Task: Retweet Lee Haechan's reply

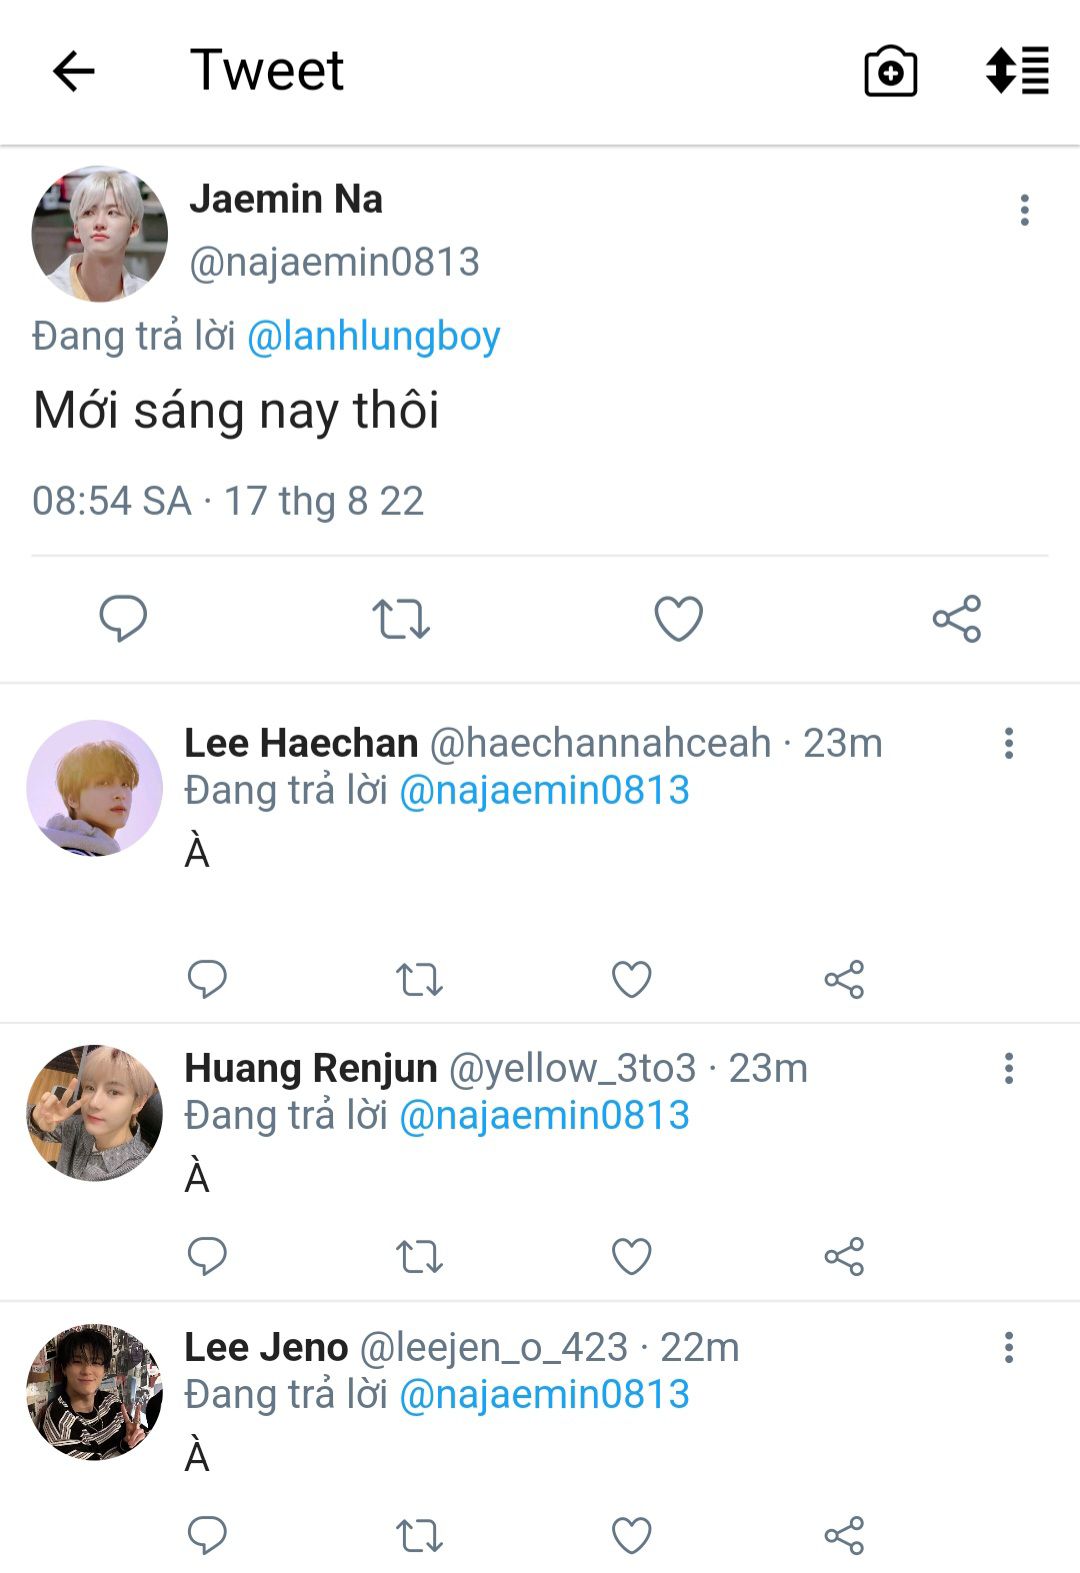Action: coord(419,979)
